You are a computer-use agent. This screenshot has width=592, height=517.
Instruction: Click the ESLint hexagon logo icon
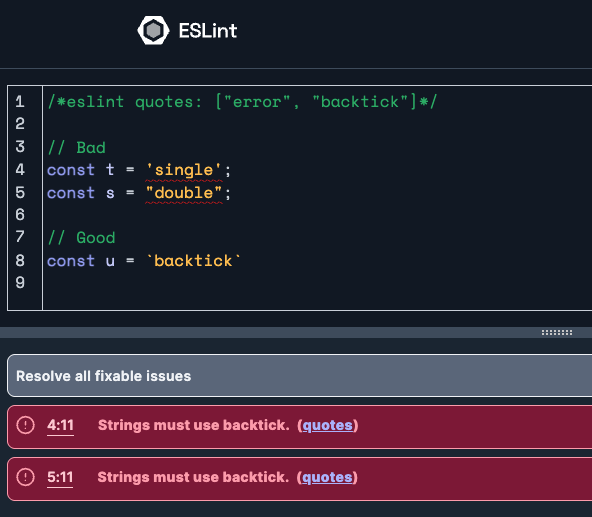point(153,30)
